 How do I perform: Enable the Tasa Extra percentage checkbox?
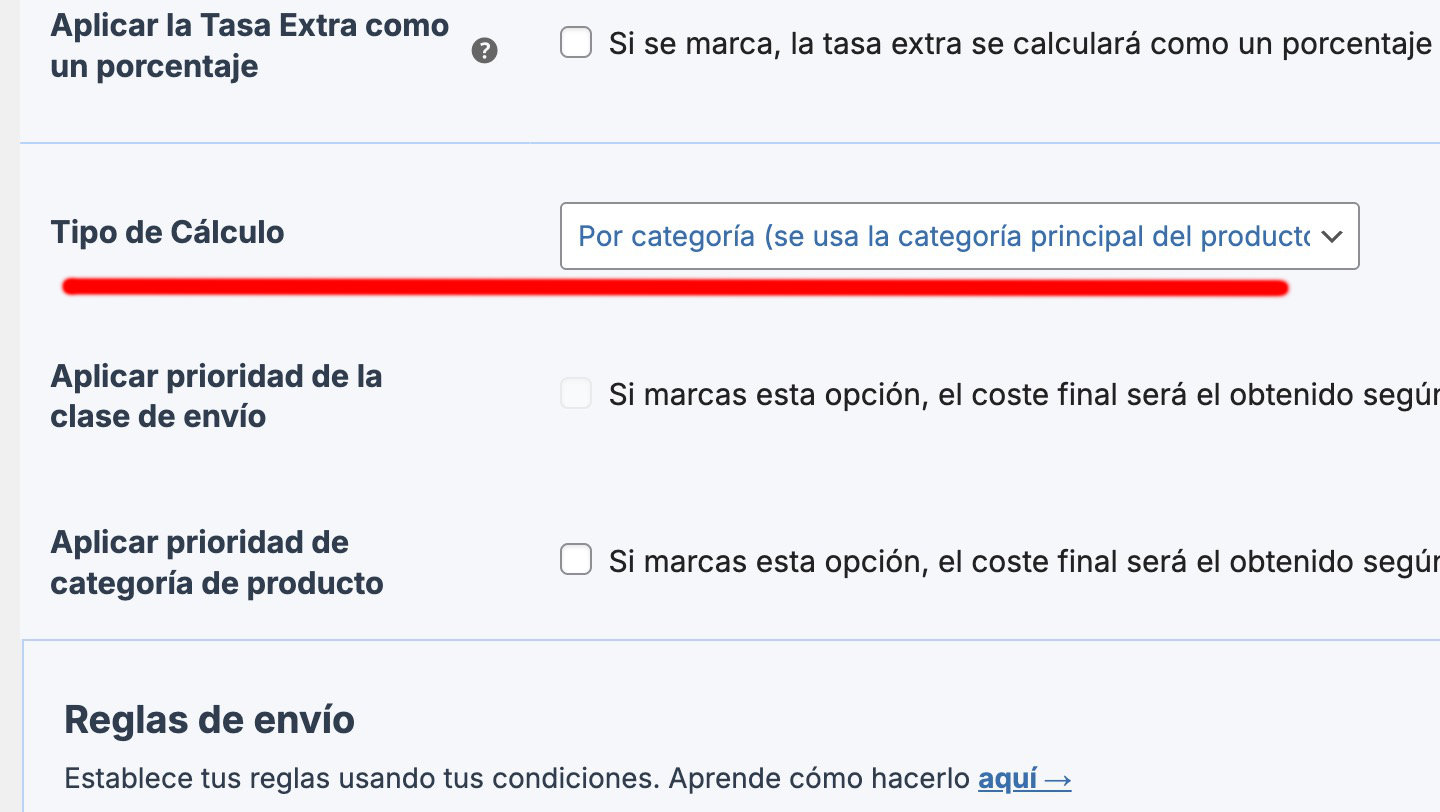(x=576, y=43)
